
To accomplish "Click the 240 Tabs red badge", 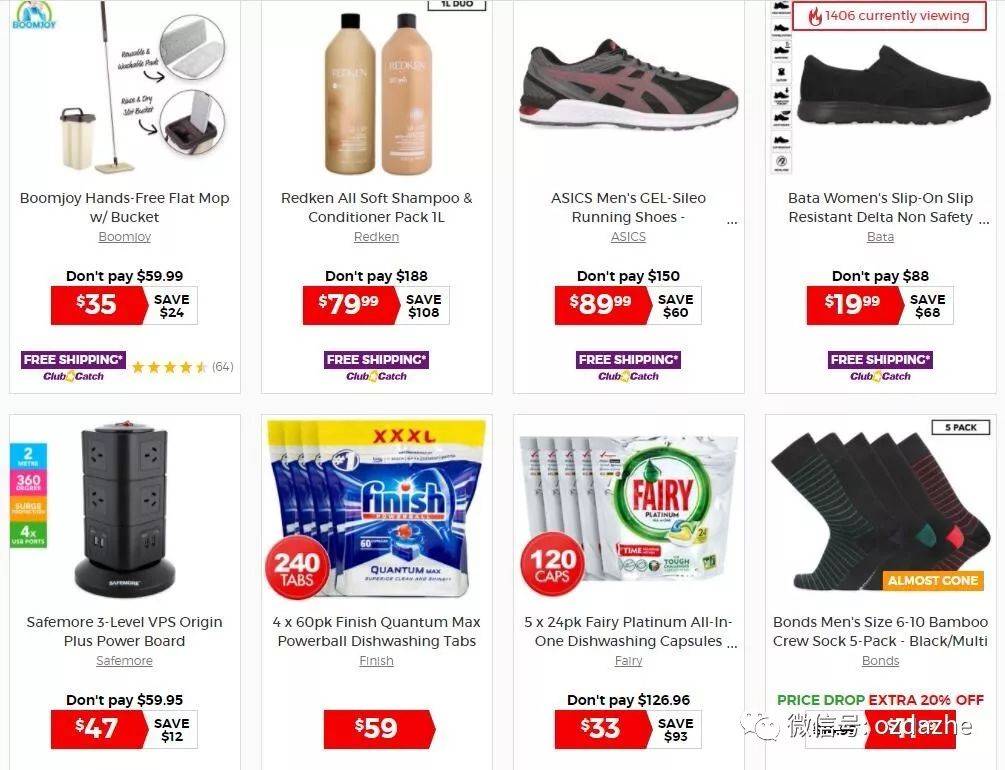I will (x=297, y=567).
